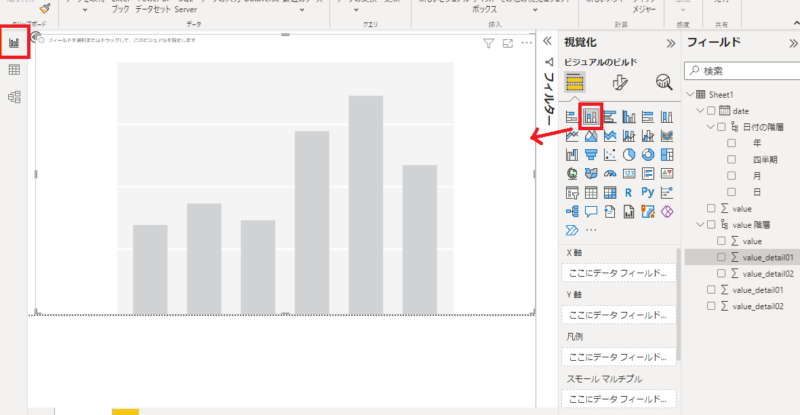Screen dimensions: 800x415
Task: Collapse the value 階層 hierarchy chevron
Action: (701, 225)
